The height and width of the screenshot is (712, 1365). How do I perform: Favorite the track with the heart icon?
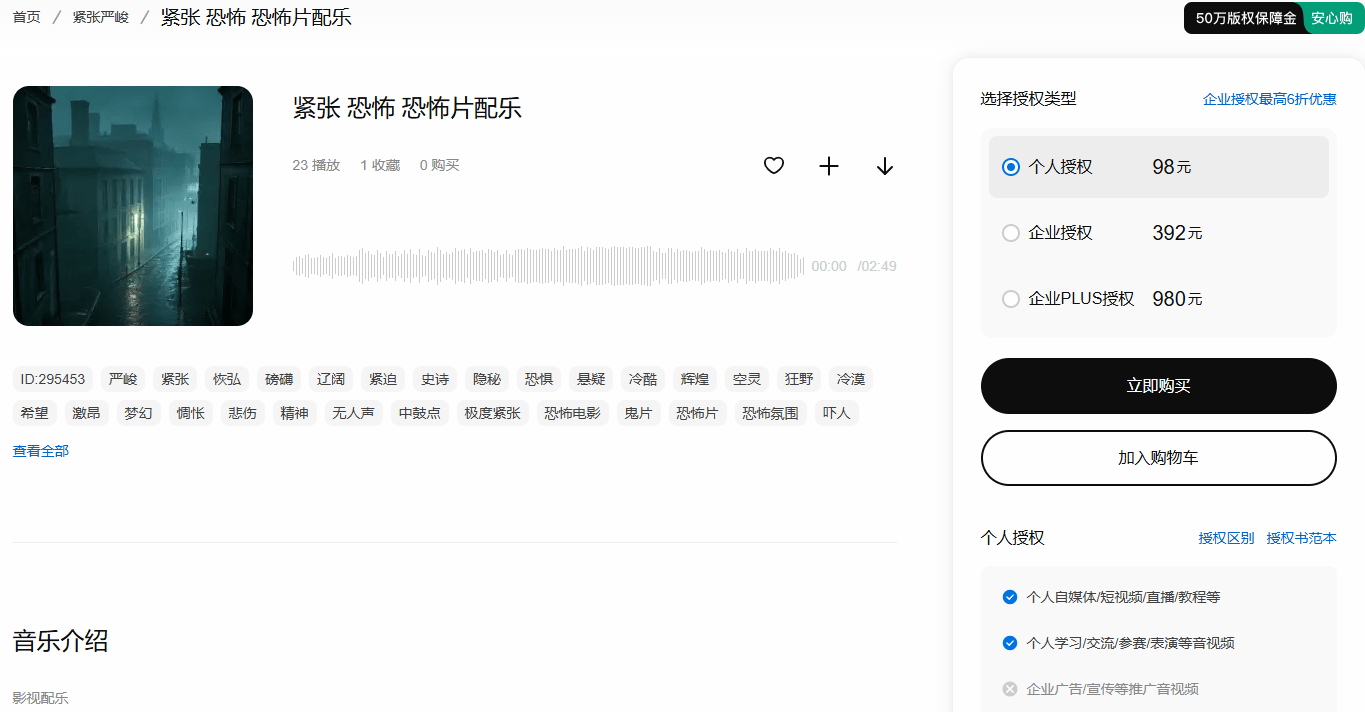pos(774,166)
